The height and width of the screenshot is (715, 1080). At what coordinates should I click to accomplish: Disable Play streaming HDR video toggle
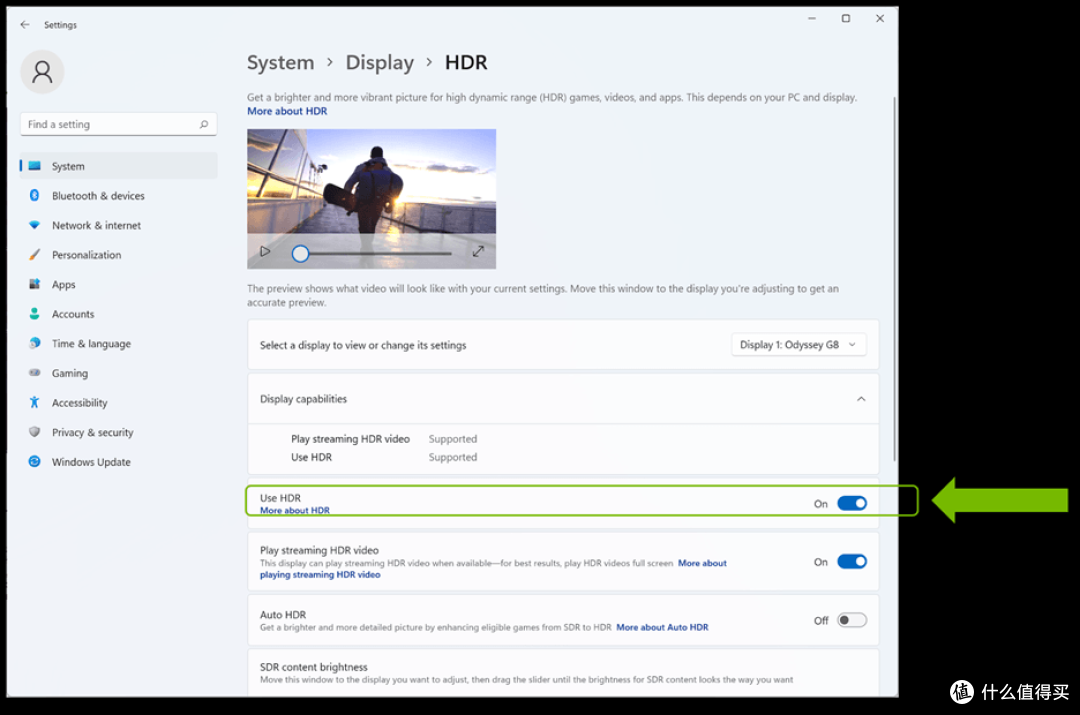point(852,562)
